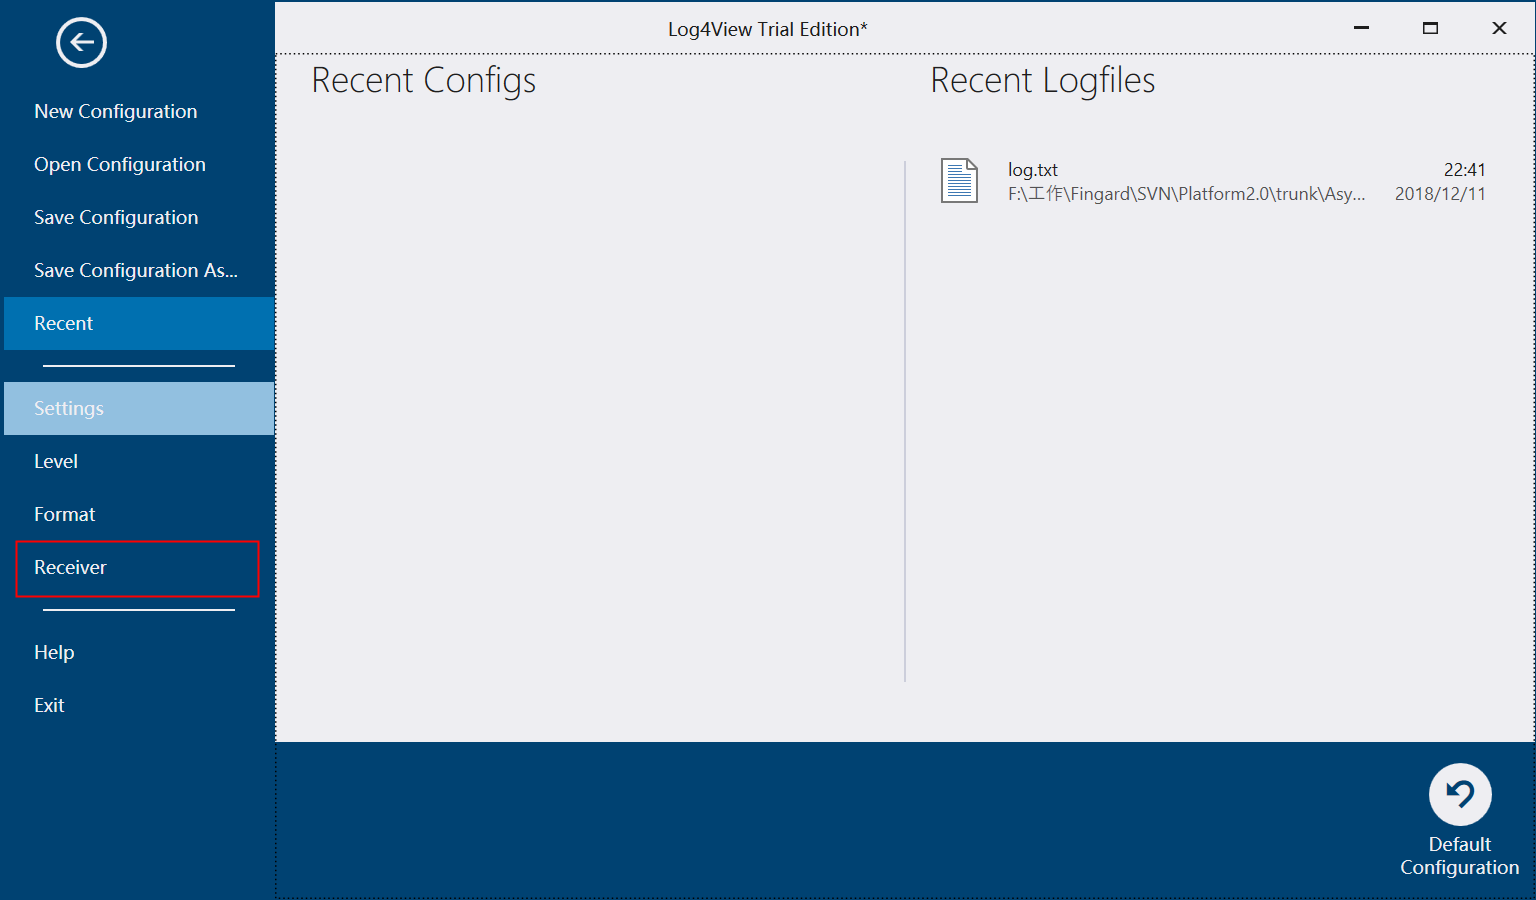Screen dimensions: 1536x900
Task: Choose Save Configuration As...
Action: point(136,270)
